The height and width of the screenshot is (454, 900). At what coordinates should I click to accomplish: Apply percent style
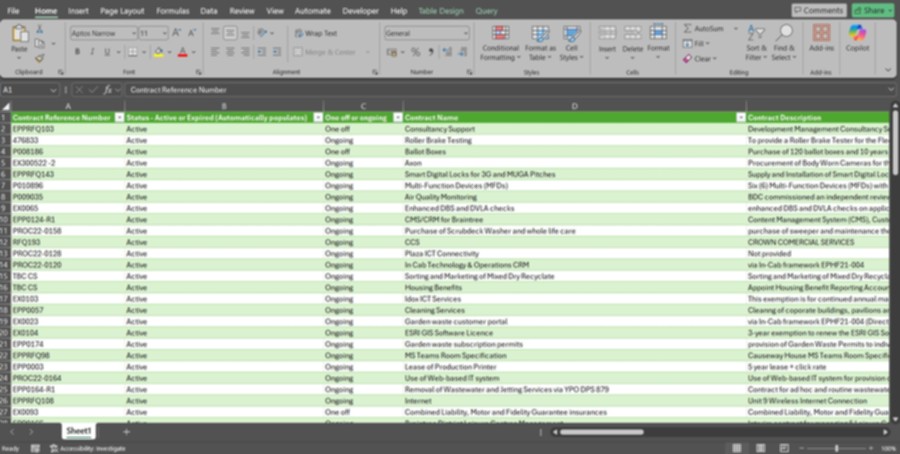[416, 52]
